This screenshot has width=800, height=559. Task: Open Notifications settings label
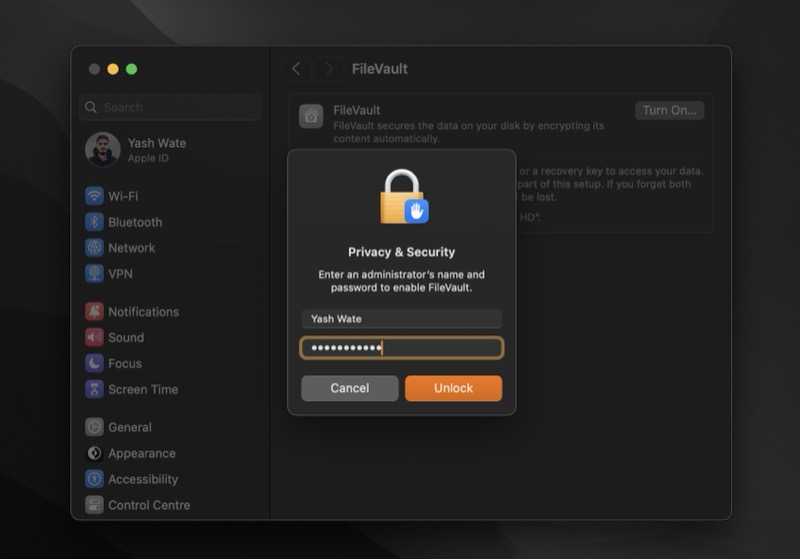(x=143, y=312)
